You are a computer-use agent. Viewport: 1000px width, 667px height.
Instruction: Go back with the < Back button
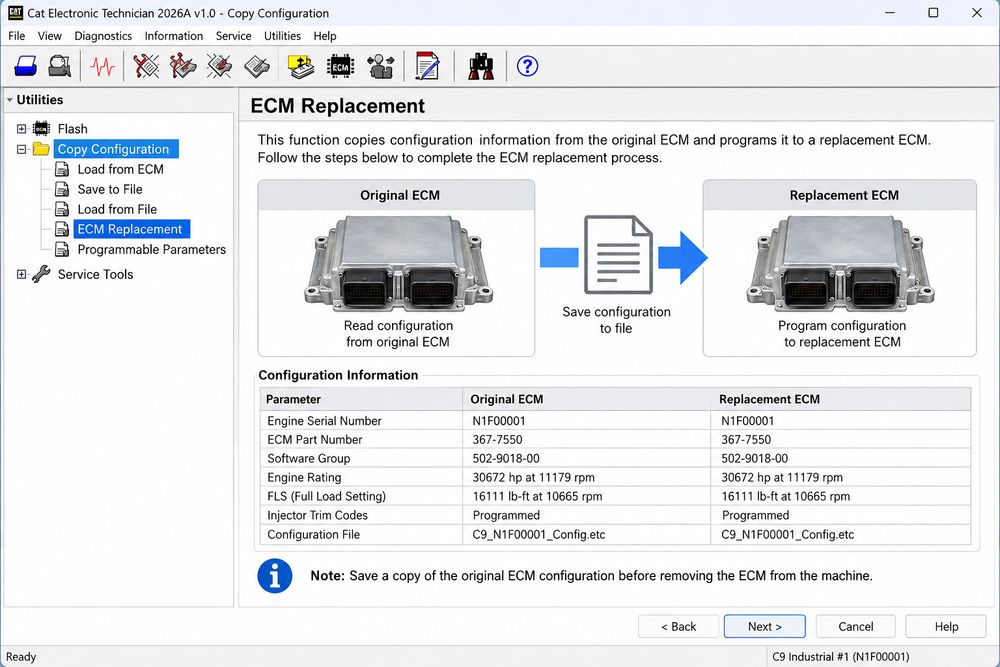(x=679, y=626)
